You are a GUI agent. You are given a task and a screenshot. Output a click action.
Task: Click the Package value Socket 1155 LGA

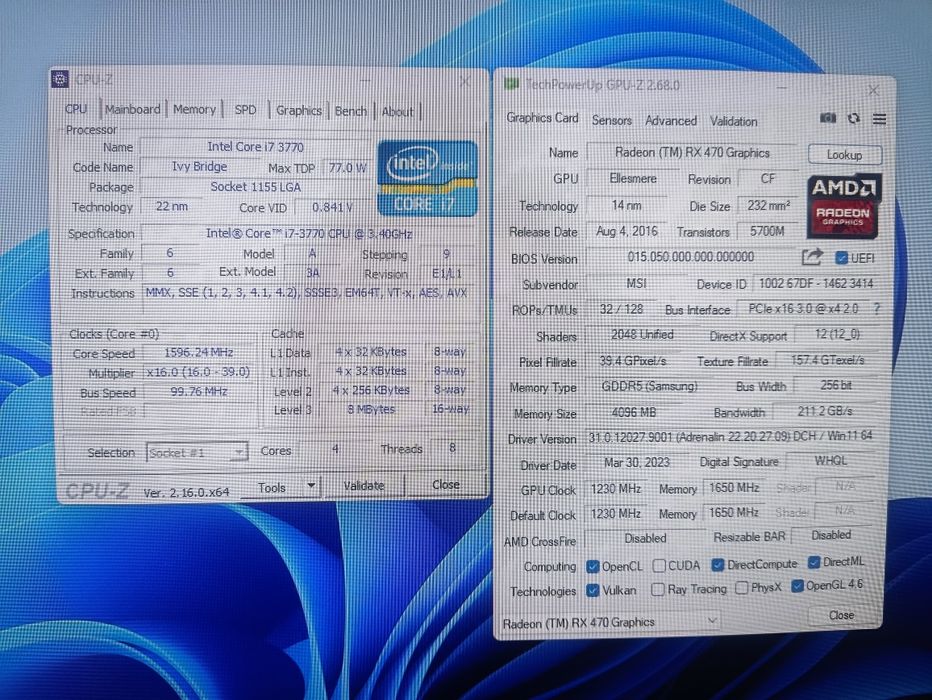click(256, 187)
